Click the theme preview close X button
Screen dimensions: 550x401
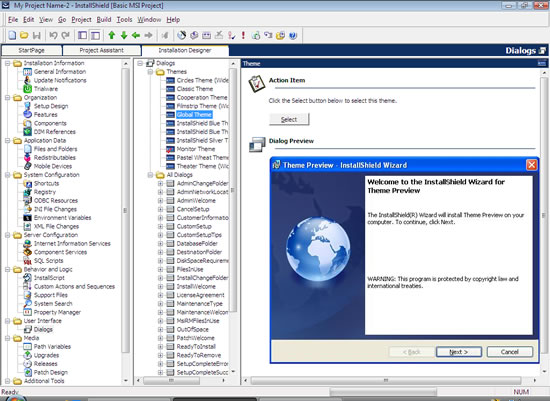click(x=532, y=165)
